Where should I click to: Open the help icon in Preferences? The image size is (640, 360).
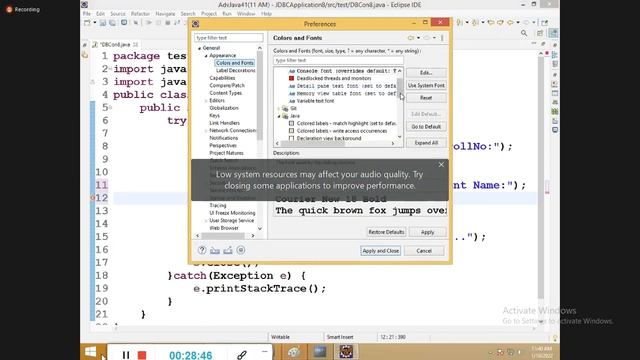(202, 250)
